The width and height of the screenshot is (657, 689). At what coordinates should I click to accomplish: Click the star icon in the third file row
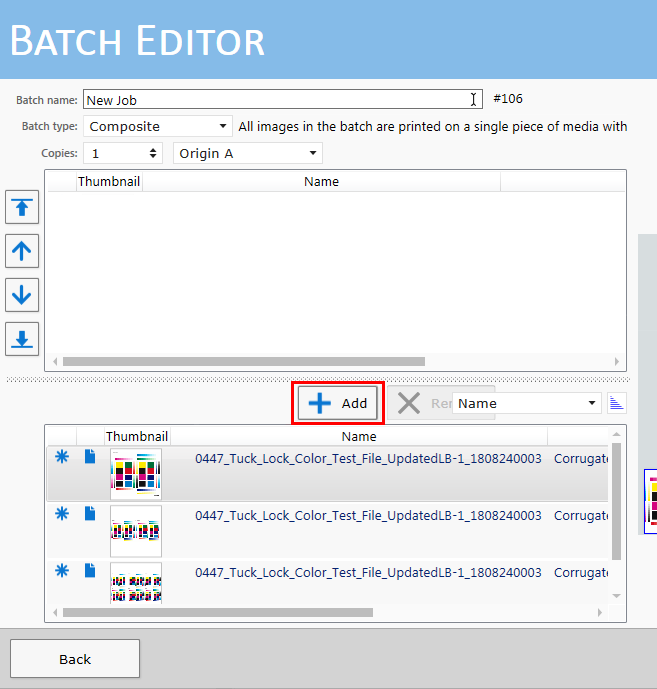pos(62,571)
